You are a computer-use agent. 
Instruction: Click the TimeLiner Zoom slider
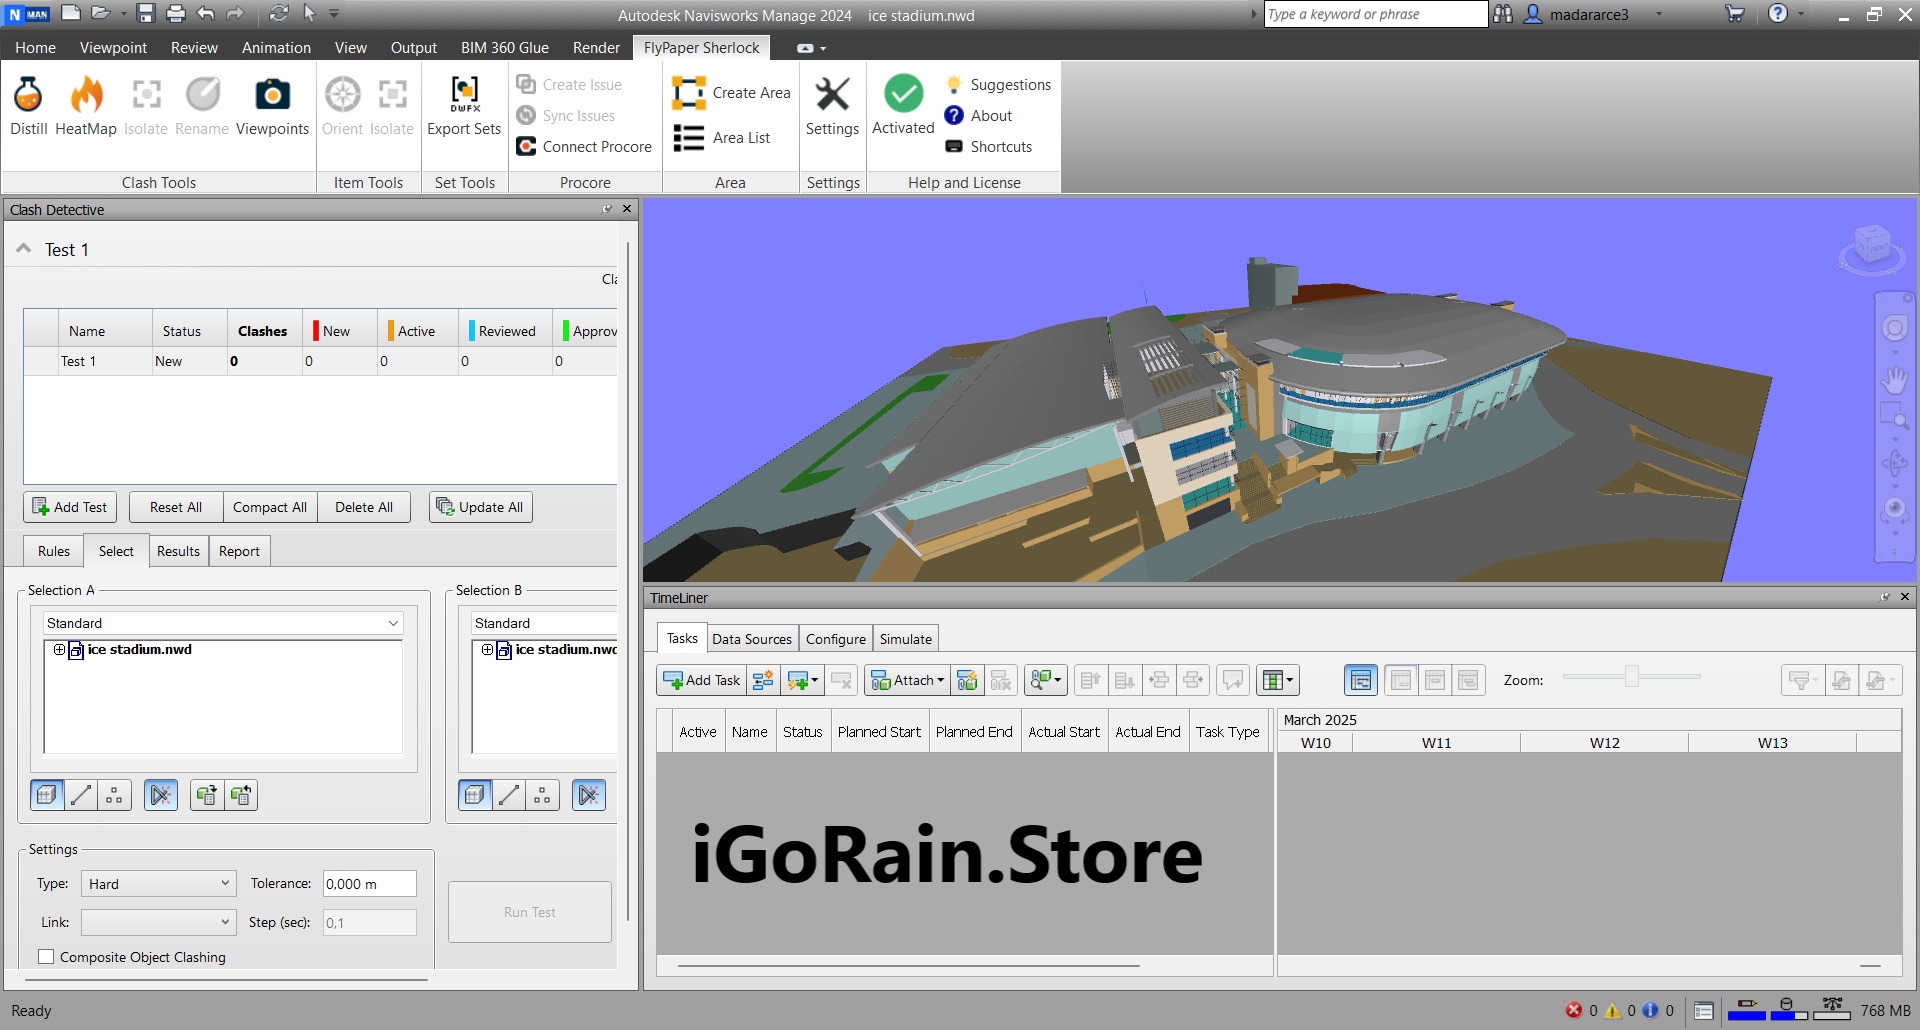[1631, 677]
